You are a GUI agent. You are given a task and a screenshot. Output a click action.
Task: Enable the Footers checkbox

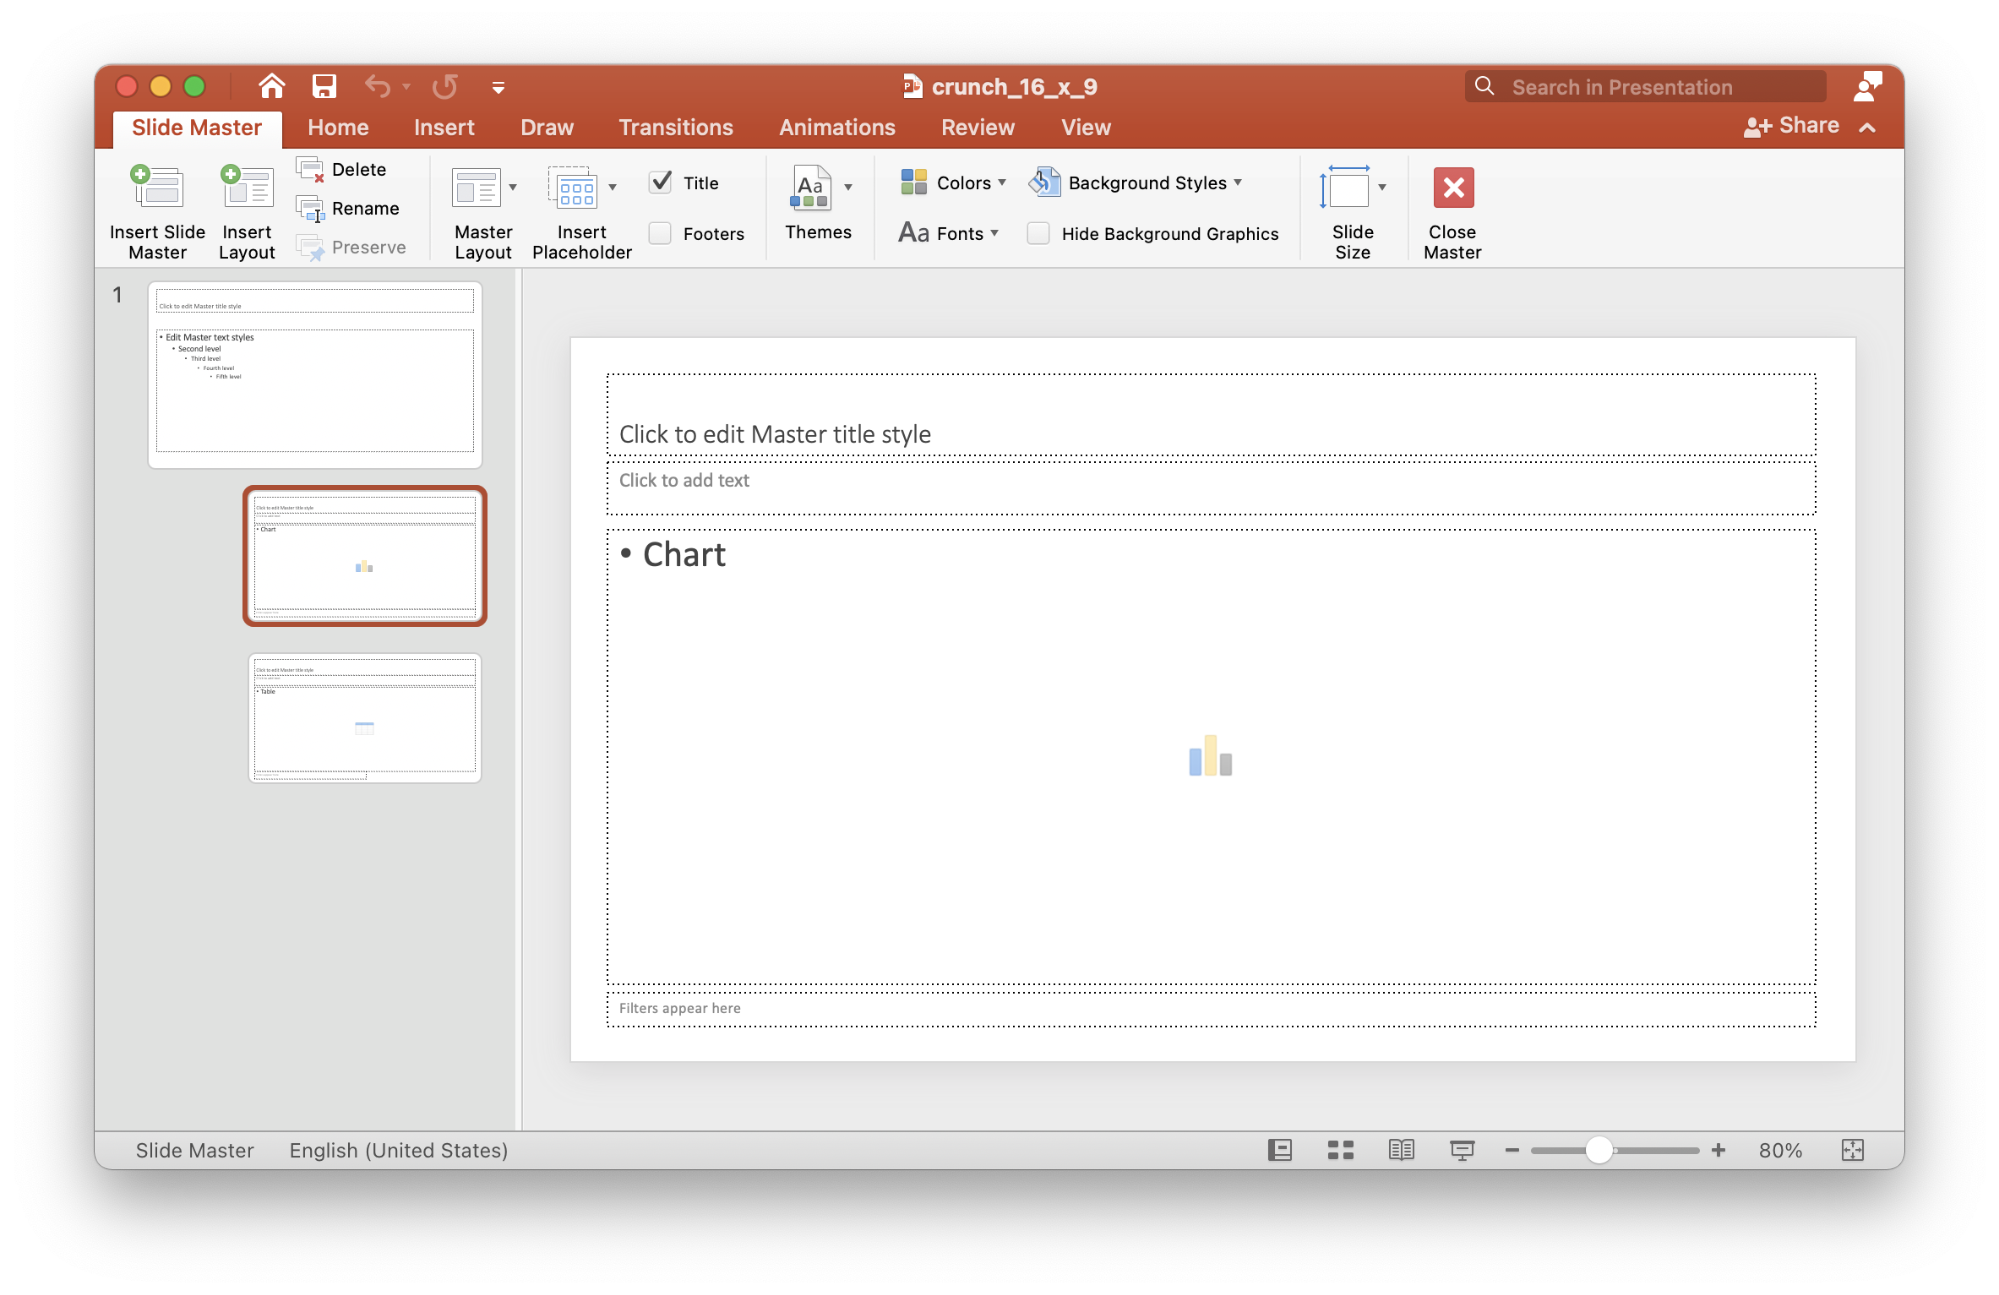pyautogui.click(x=660, y=233)
